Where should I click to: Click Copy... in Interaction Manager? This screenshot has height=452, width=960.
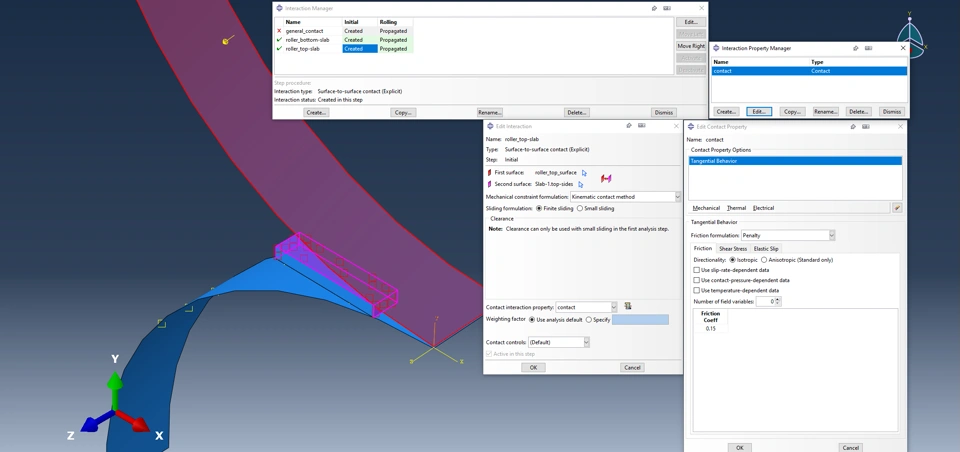[x=403, y=113]
